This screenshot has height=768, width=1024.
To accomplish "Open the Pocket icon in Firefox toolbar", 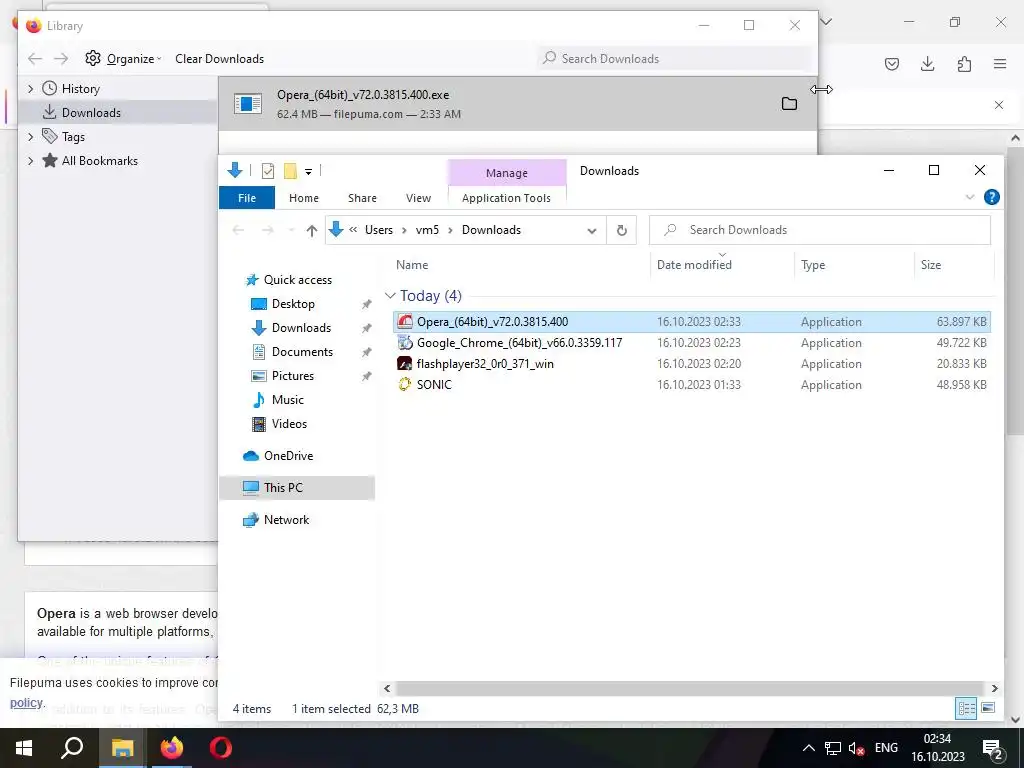I will (891, 64).
